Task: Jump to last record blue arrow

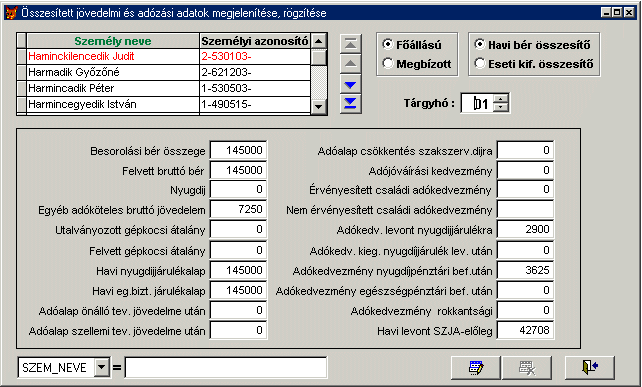Action: coord(350,104)
